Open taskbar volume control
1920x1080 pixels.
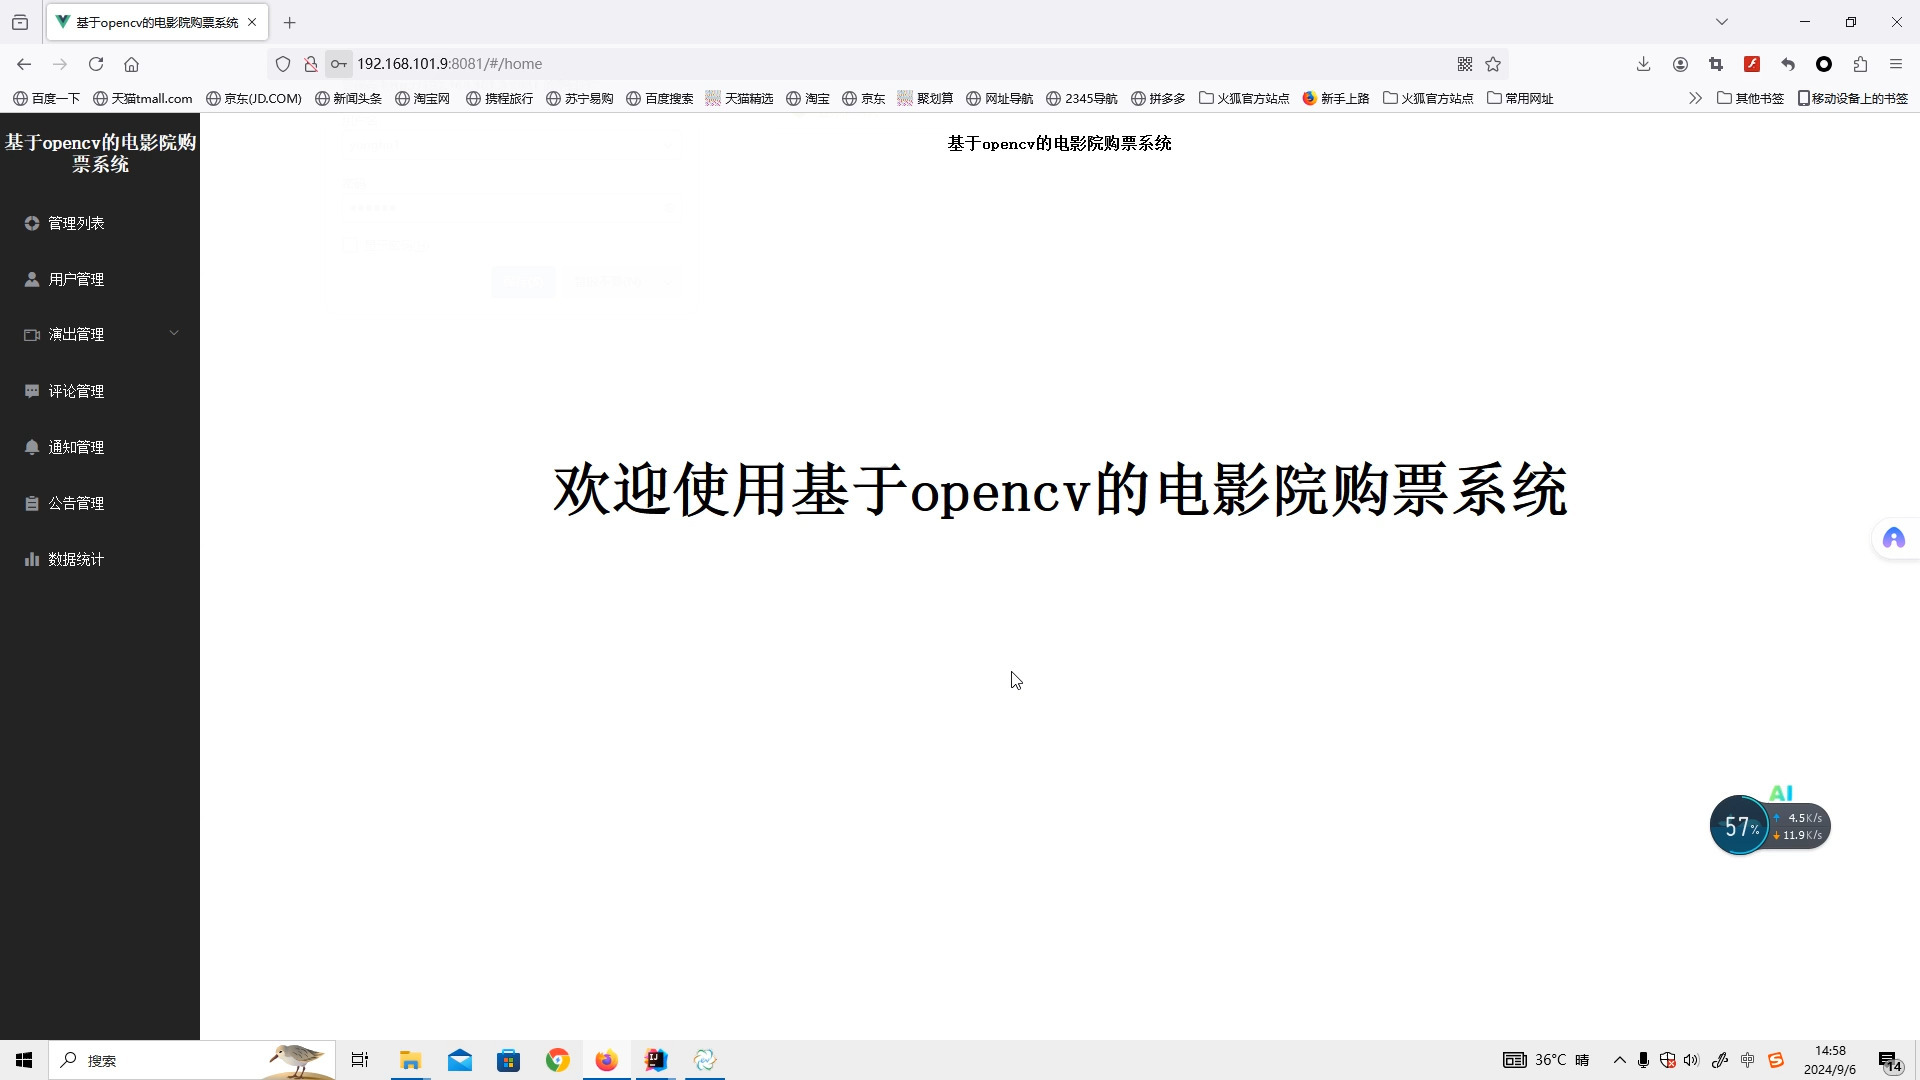click(x=1691, y=1060)
